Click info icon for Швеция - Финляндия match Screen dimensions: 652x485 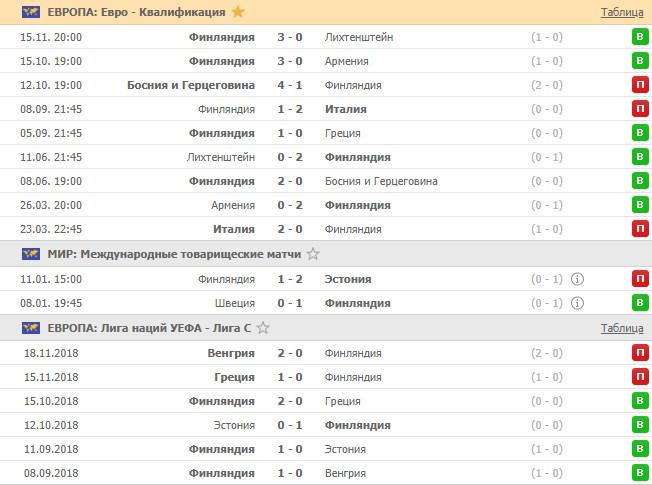point(577,303)
